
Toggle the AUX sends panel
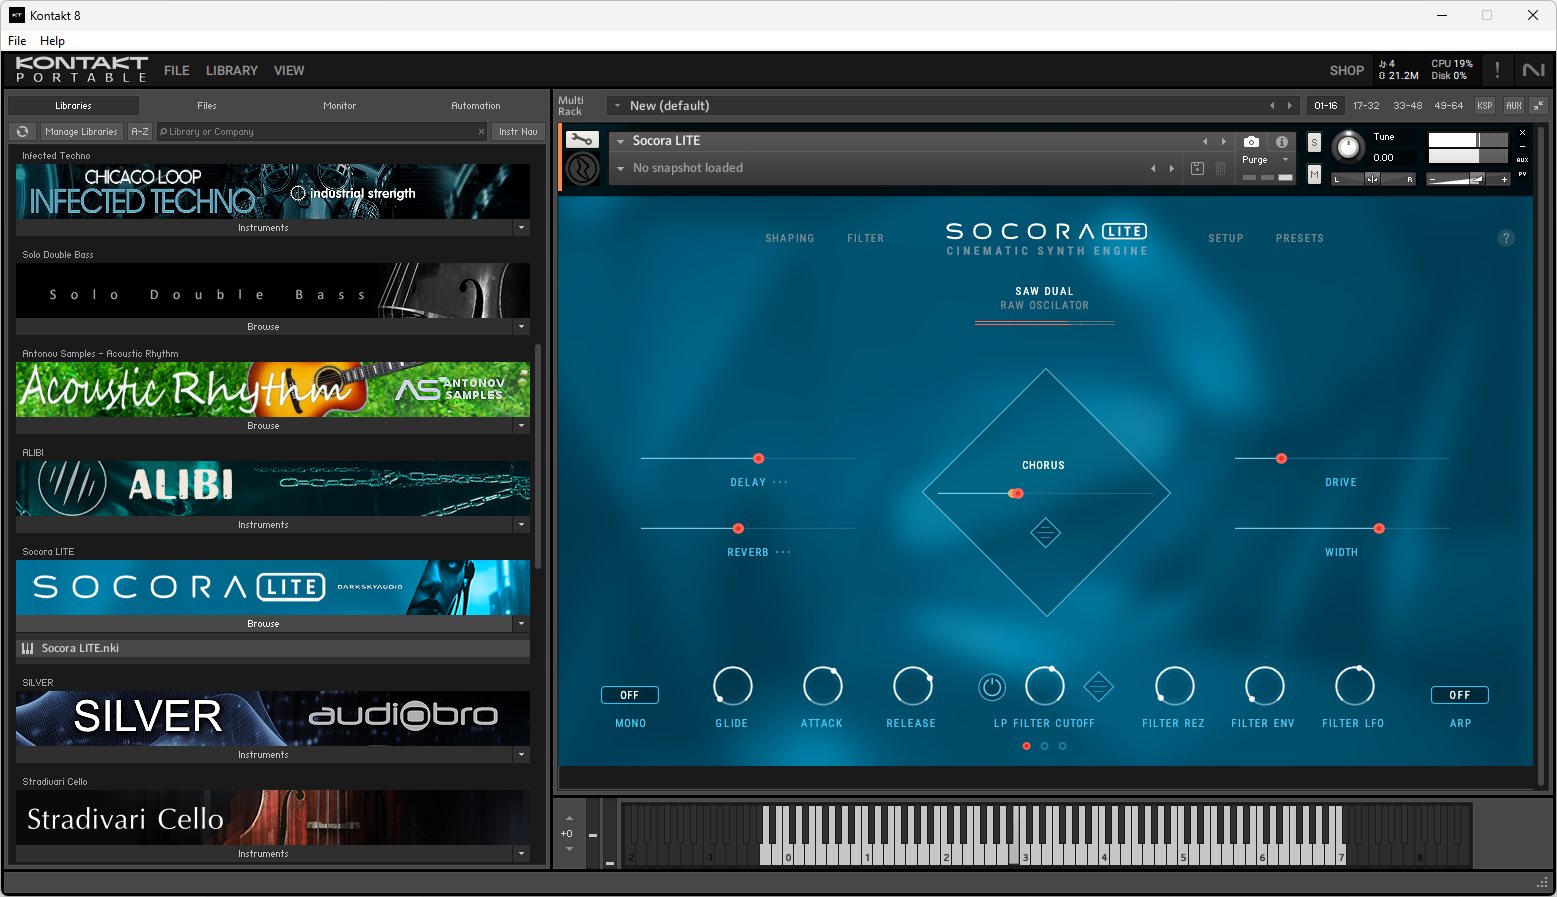coord(1514,105)
